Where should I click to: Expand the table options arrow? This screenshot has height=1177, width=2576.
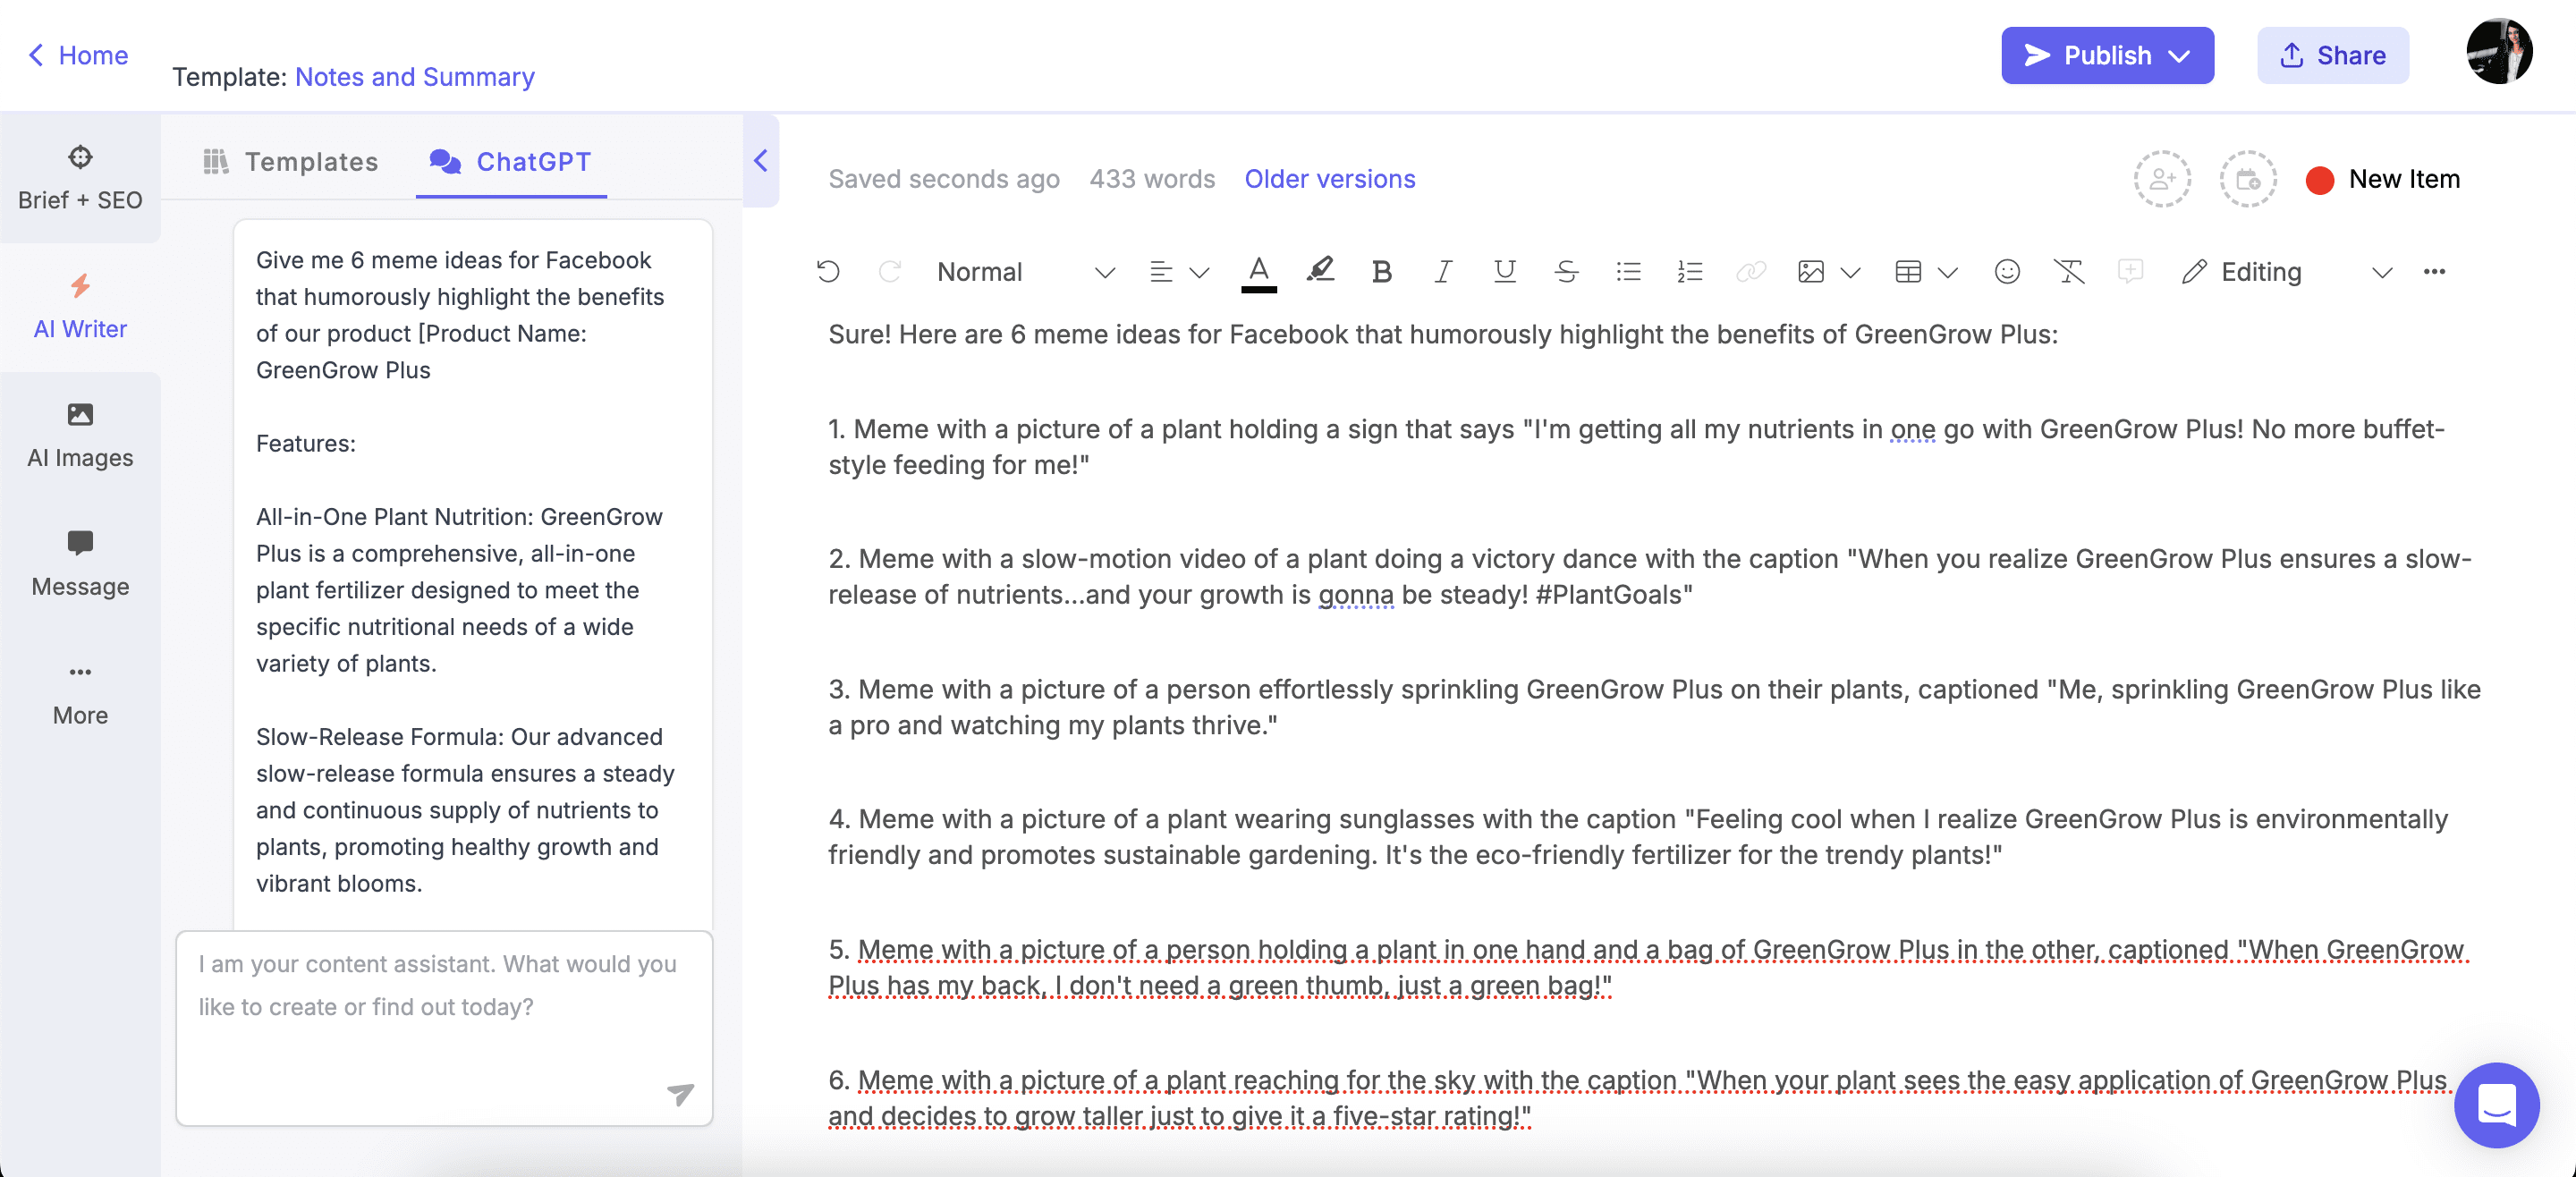1947,273
